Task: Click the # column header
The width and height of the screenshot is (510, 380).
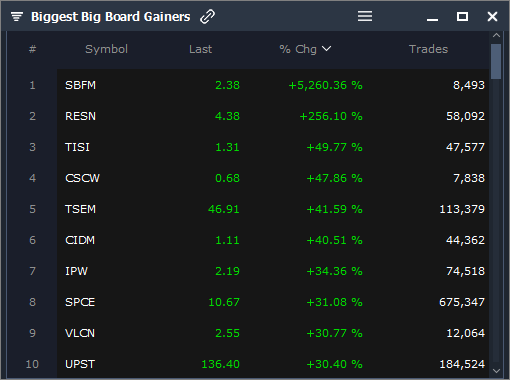Action: (32, 49)
